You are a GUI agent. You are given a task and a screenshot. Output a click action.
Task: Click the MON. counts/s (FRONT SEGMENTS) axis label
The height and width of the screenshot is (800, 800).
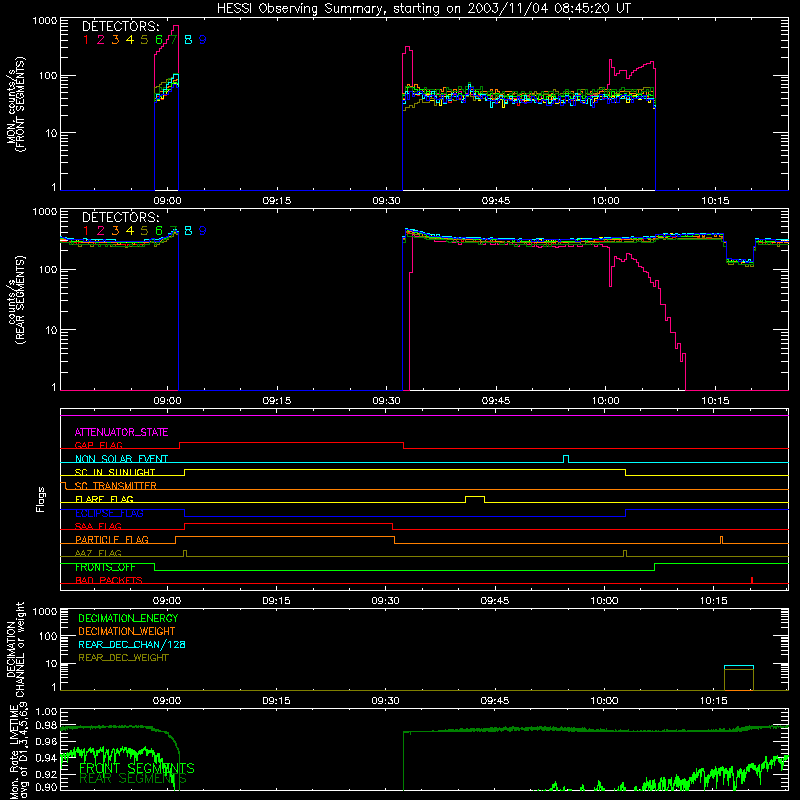15,104
